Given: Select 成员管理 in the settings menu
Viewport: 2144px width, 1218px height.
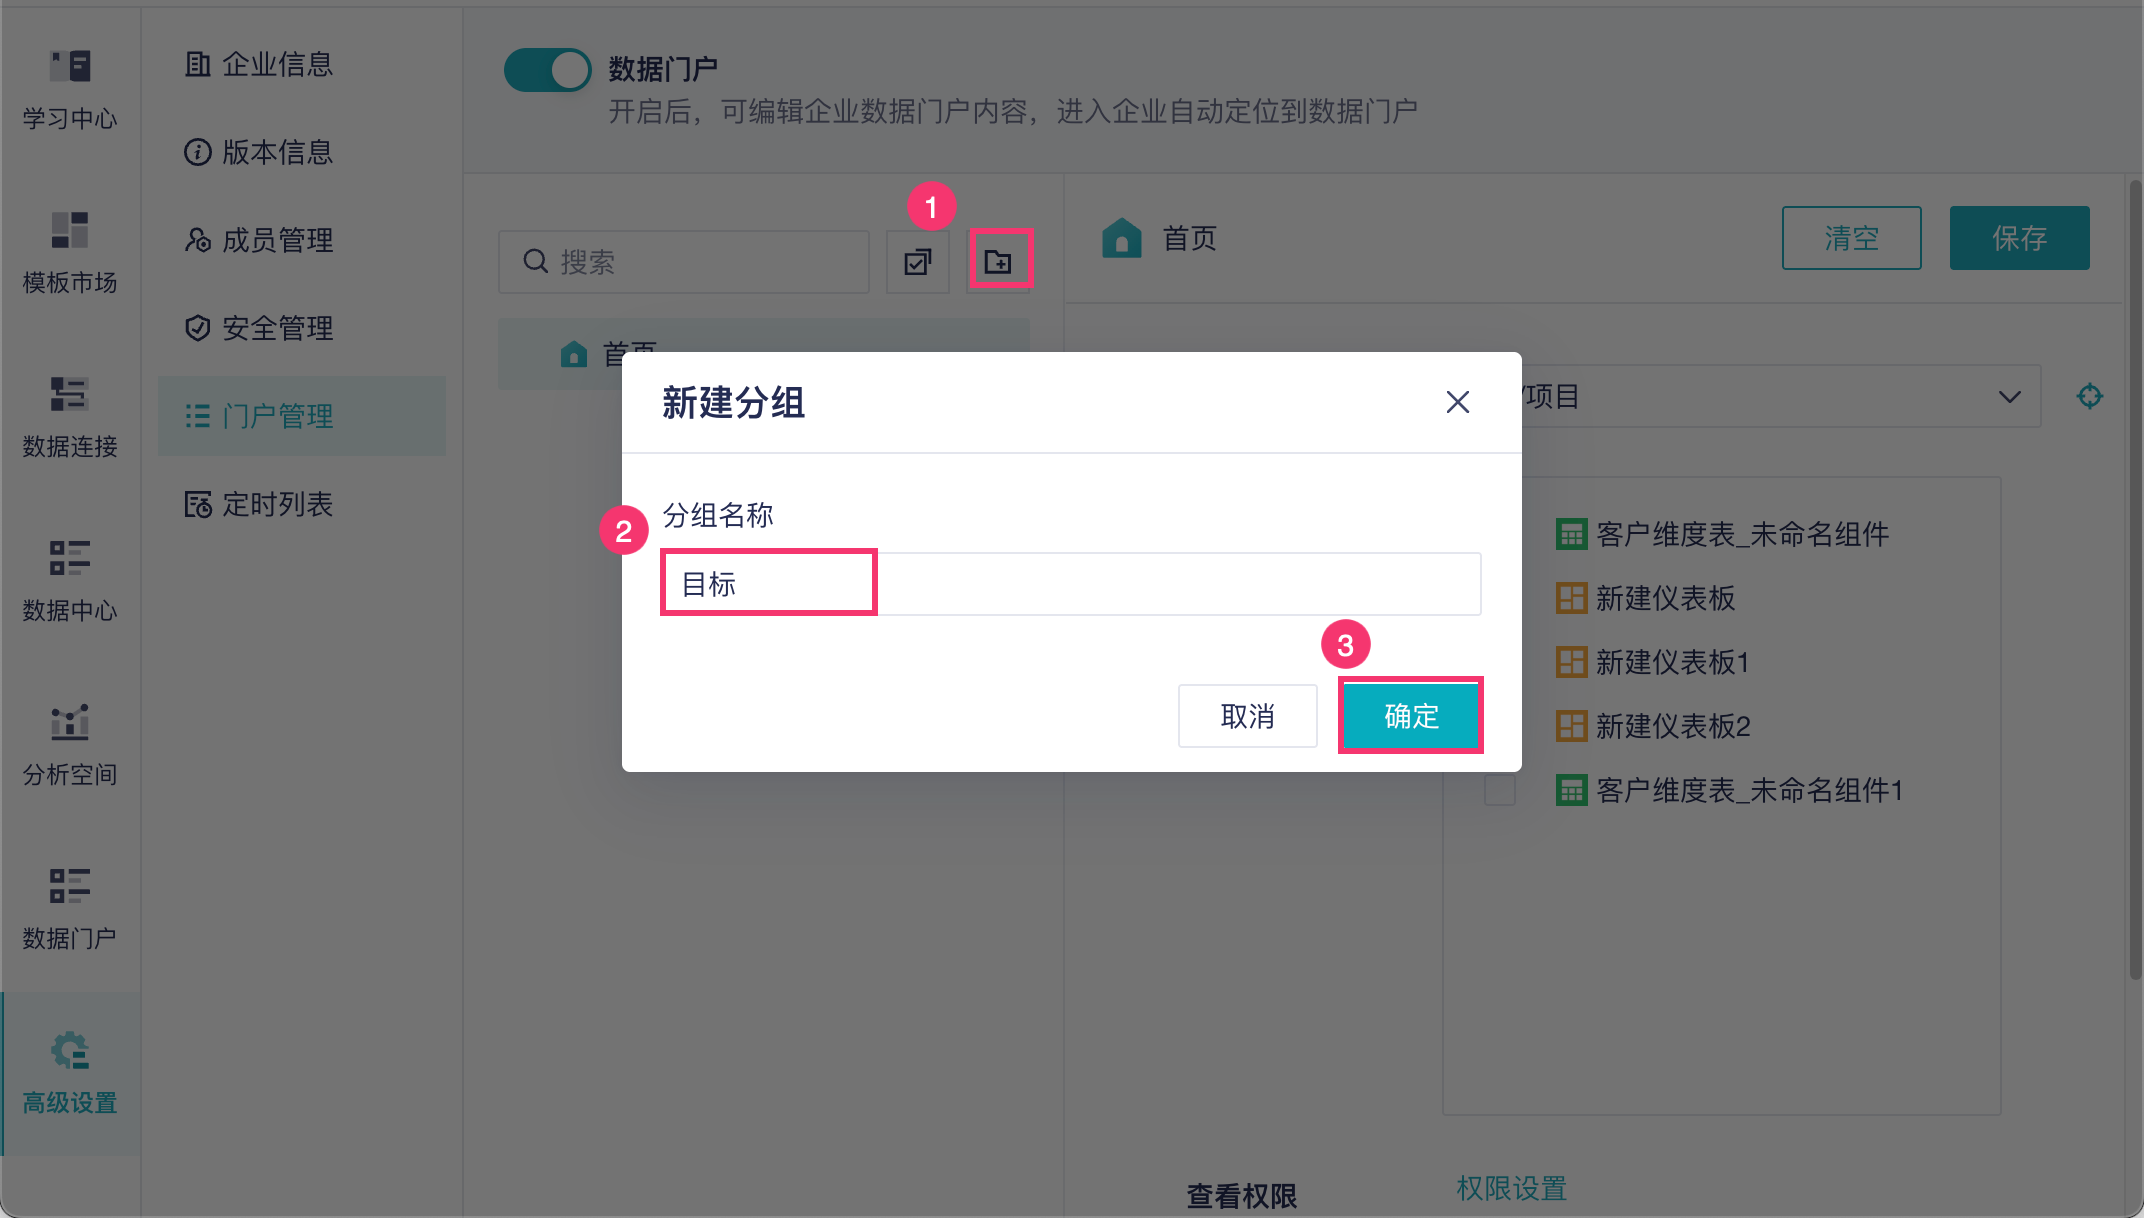Looking at the screenshot, I should [277, 240].
